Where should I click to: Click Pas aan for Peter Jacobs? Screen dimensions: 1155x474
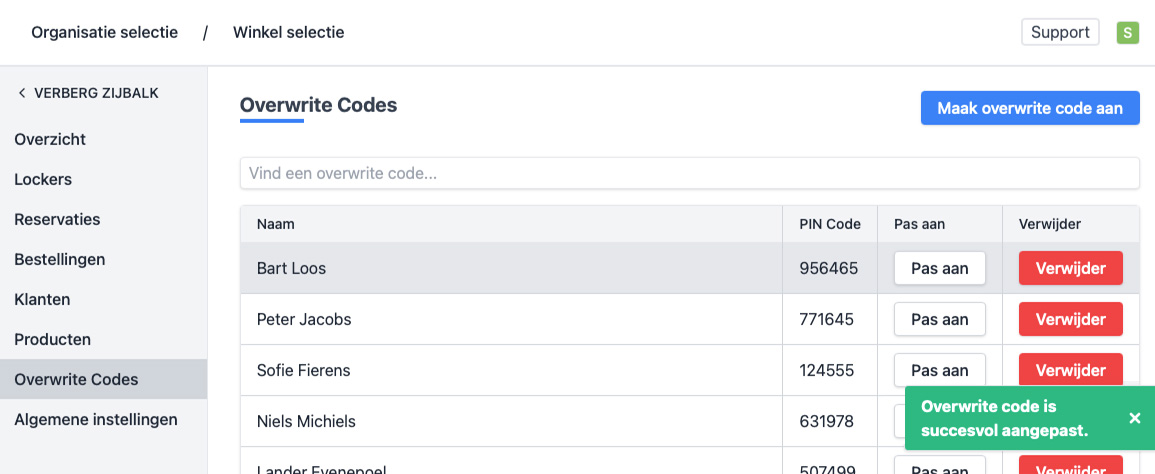click(x=940, y=319)
